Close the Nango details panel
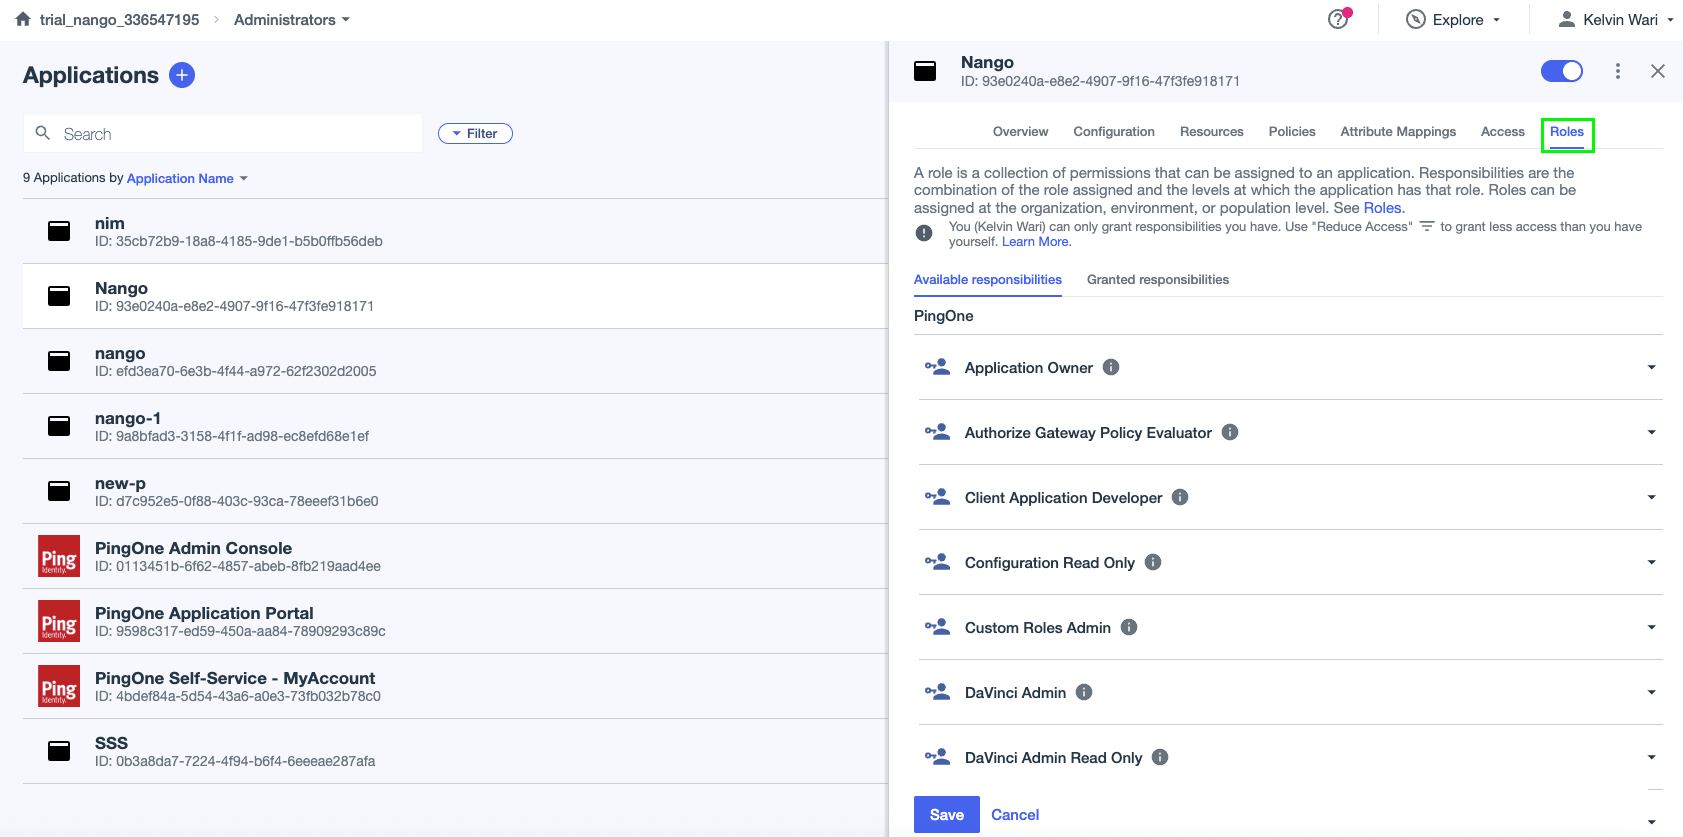 coord(1658,71)
